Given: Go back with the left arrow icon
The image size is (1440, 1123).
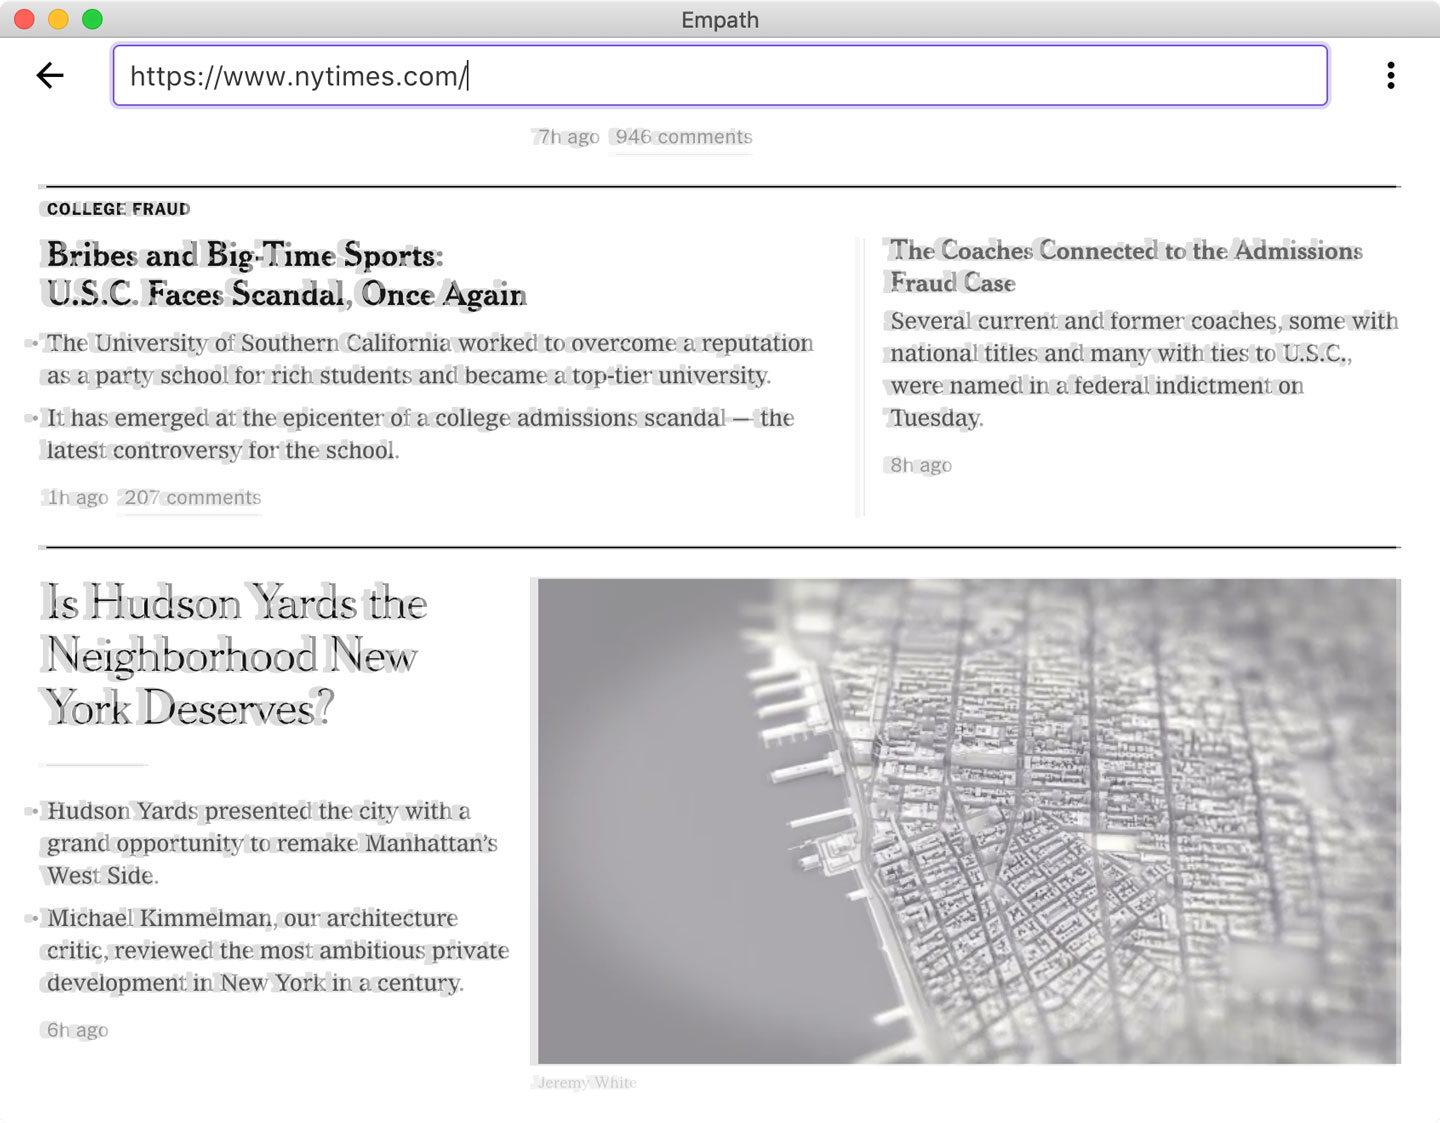Looking at the screenshot, I should point(50,75).
